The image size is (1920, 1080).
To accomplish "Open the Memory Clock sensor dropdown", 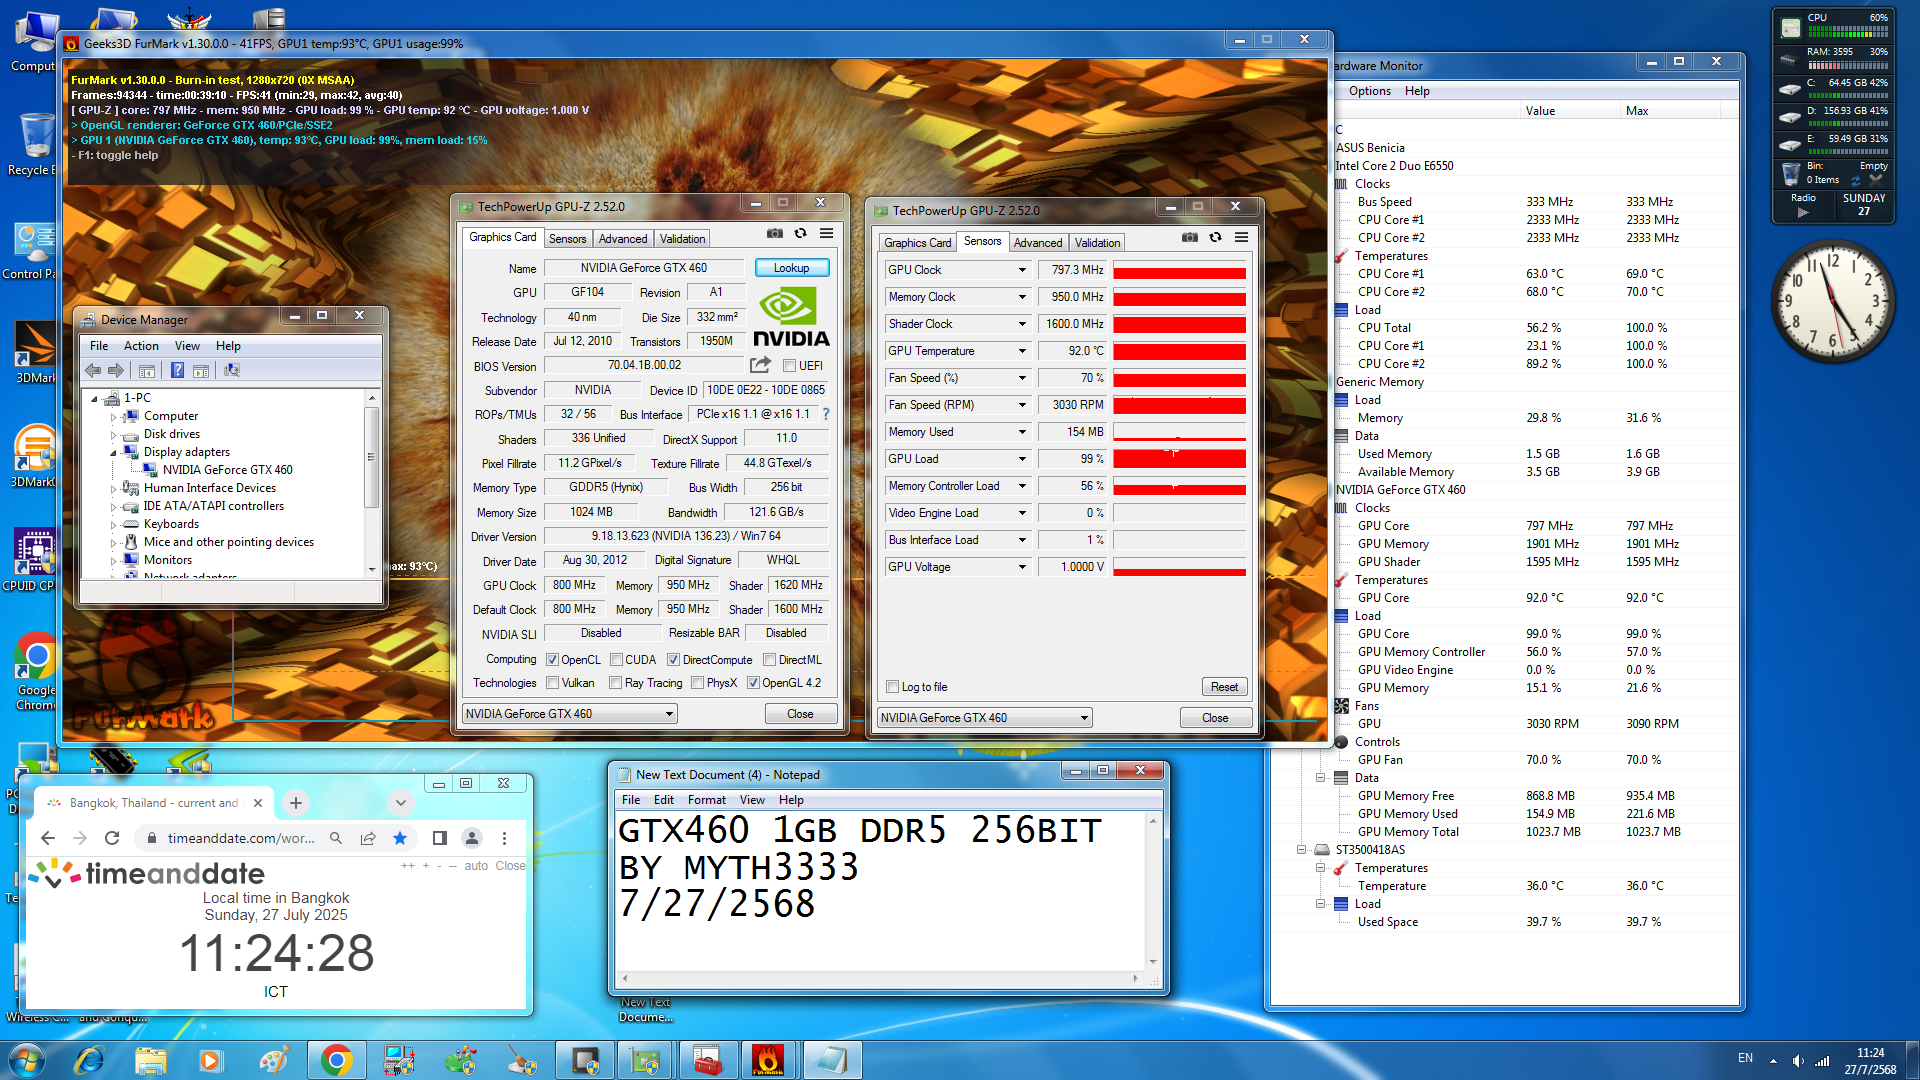I will (x=1022, y=297).
